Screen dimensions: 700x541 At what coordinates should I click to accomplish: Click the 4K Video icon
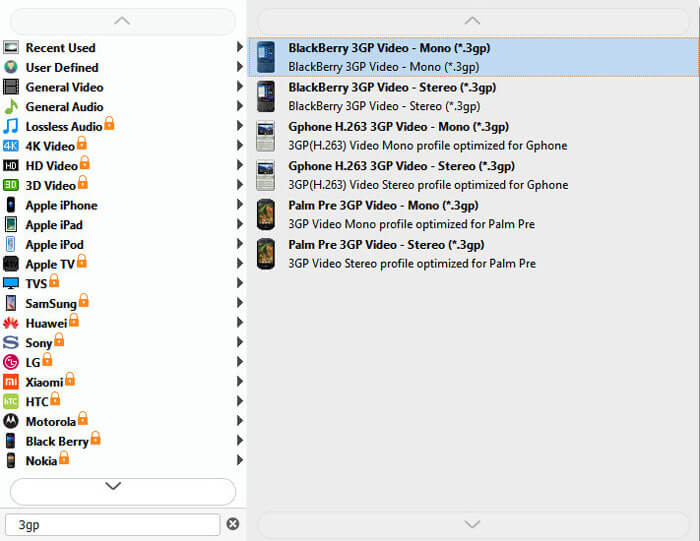[x=11, y=146]
